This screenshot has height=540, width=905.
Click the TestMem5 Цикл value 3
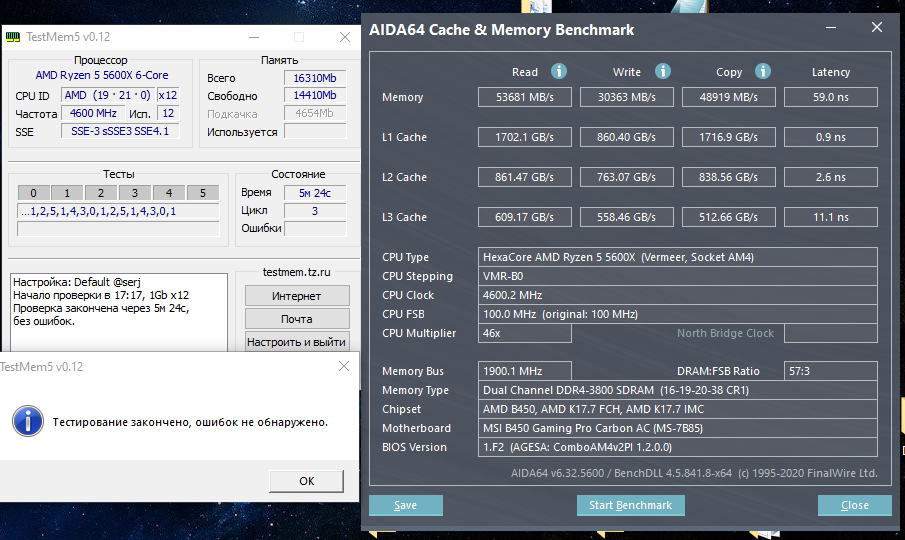tap(315, 211)
